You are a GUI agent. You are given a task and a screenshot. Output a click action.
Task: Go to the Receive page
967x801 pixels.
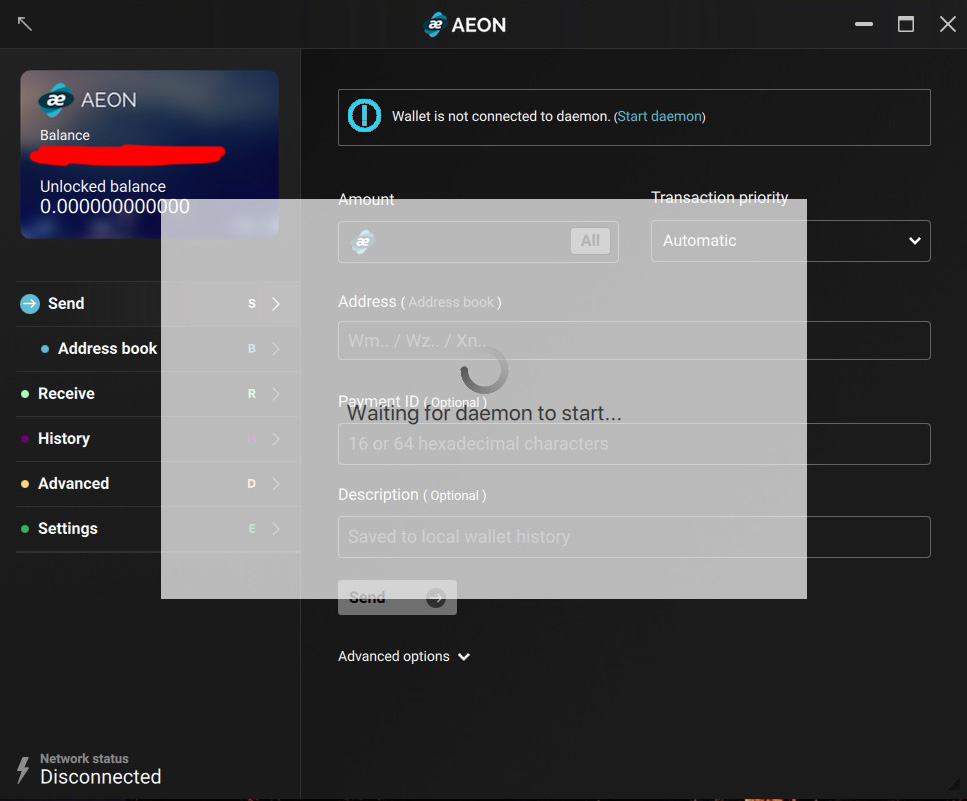158,394
